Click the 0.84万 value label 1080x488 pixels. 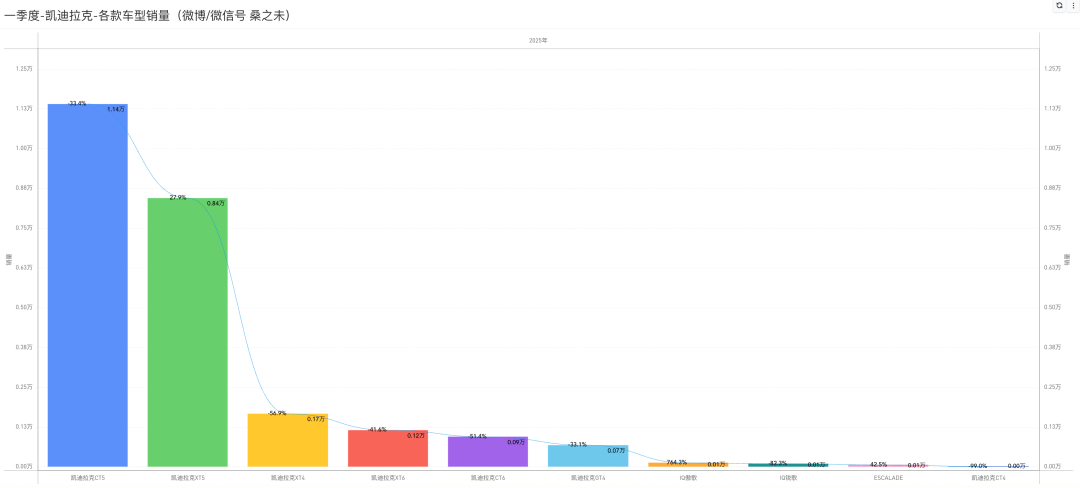tap(216, 203)
